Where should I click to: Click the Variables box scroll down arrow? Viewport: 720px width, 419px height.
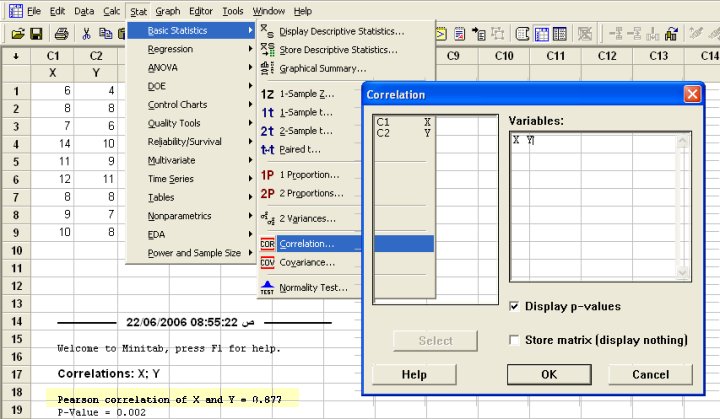[683, 272]
